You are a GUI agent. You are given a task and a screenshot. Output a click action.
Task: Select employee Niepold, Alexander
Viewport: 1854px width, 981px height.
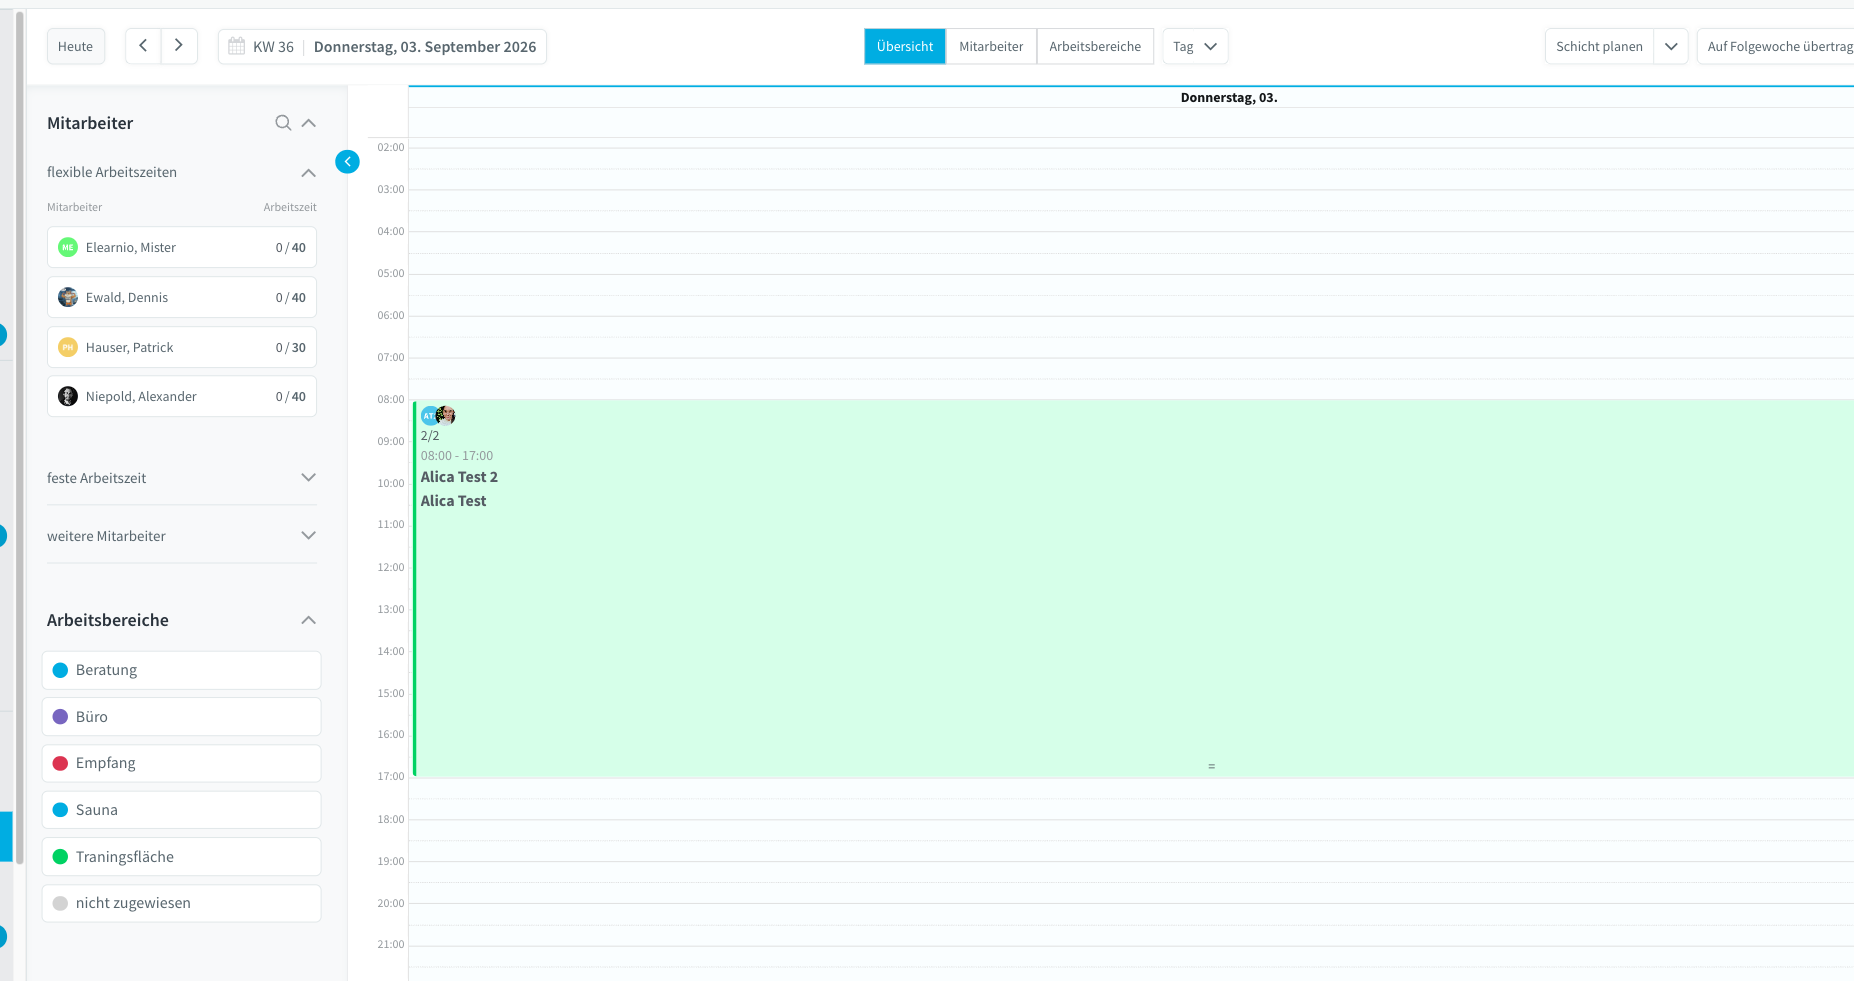pyautogui.click(x=182, y=396)
